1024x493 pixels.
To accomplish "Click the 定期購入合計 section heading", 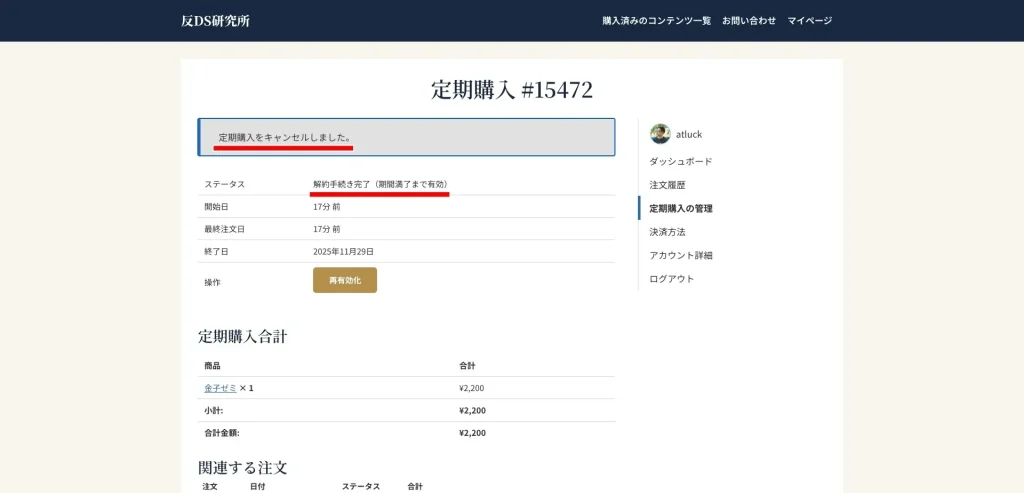I will (242, 336).
